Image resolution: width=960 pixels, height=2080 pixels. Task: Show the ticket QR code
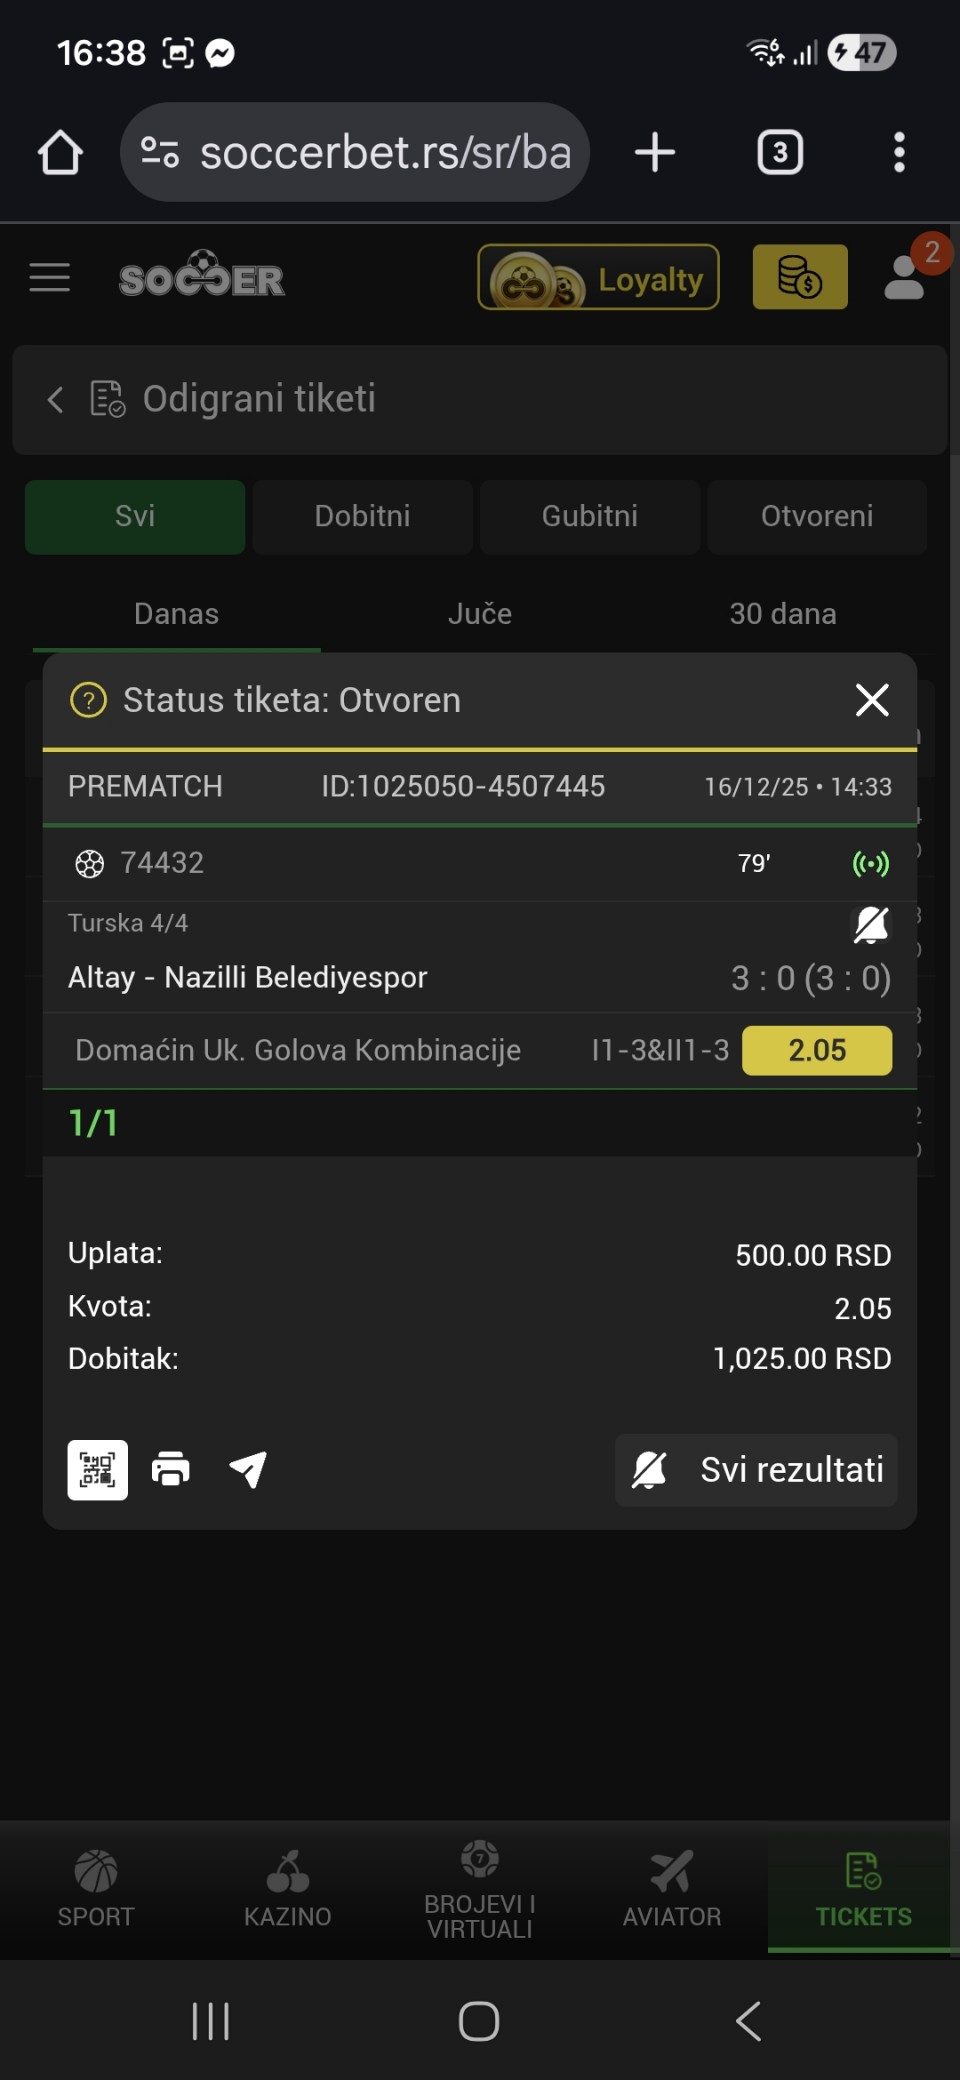(x=97, y=1469)
